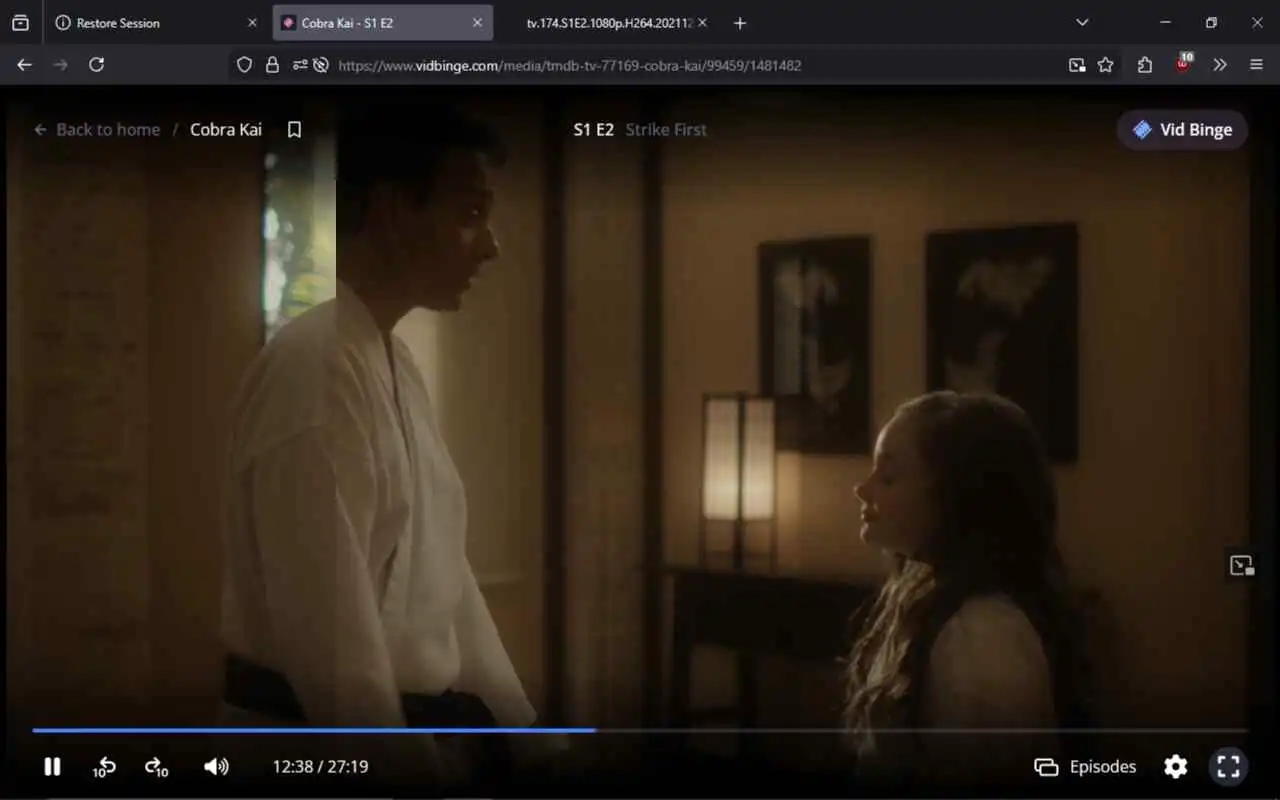This screenshot has height=800, width=1280.
Task: Open the player settings gear
Action: [1176, 767]
